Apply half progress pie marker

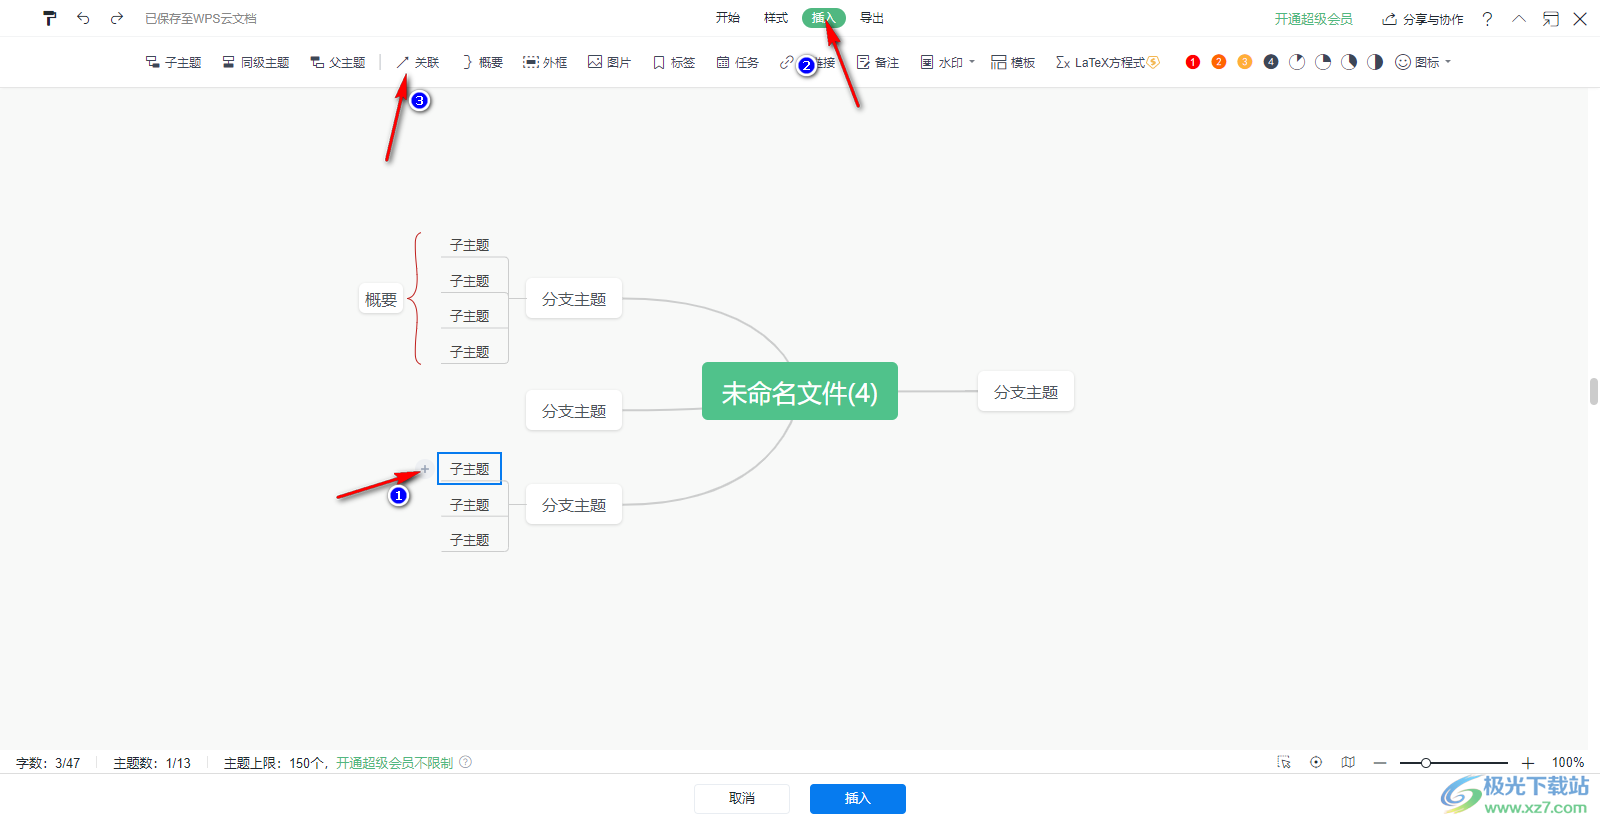[x=1375, y=62]
